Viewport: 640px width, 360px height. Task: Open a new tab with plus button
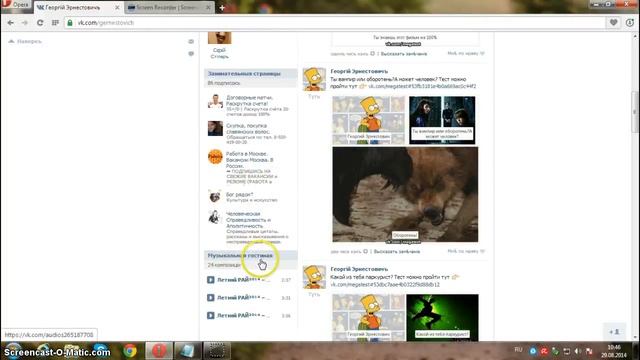tap(222, 7)
